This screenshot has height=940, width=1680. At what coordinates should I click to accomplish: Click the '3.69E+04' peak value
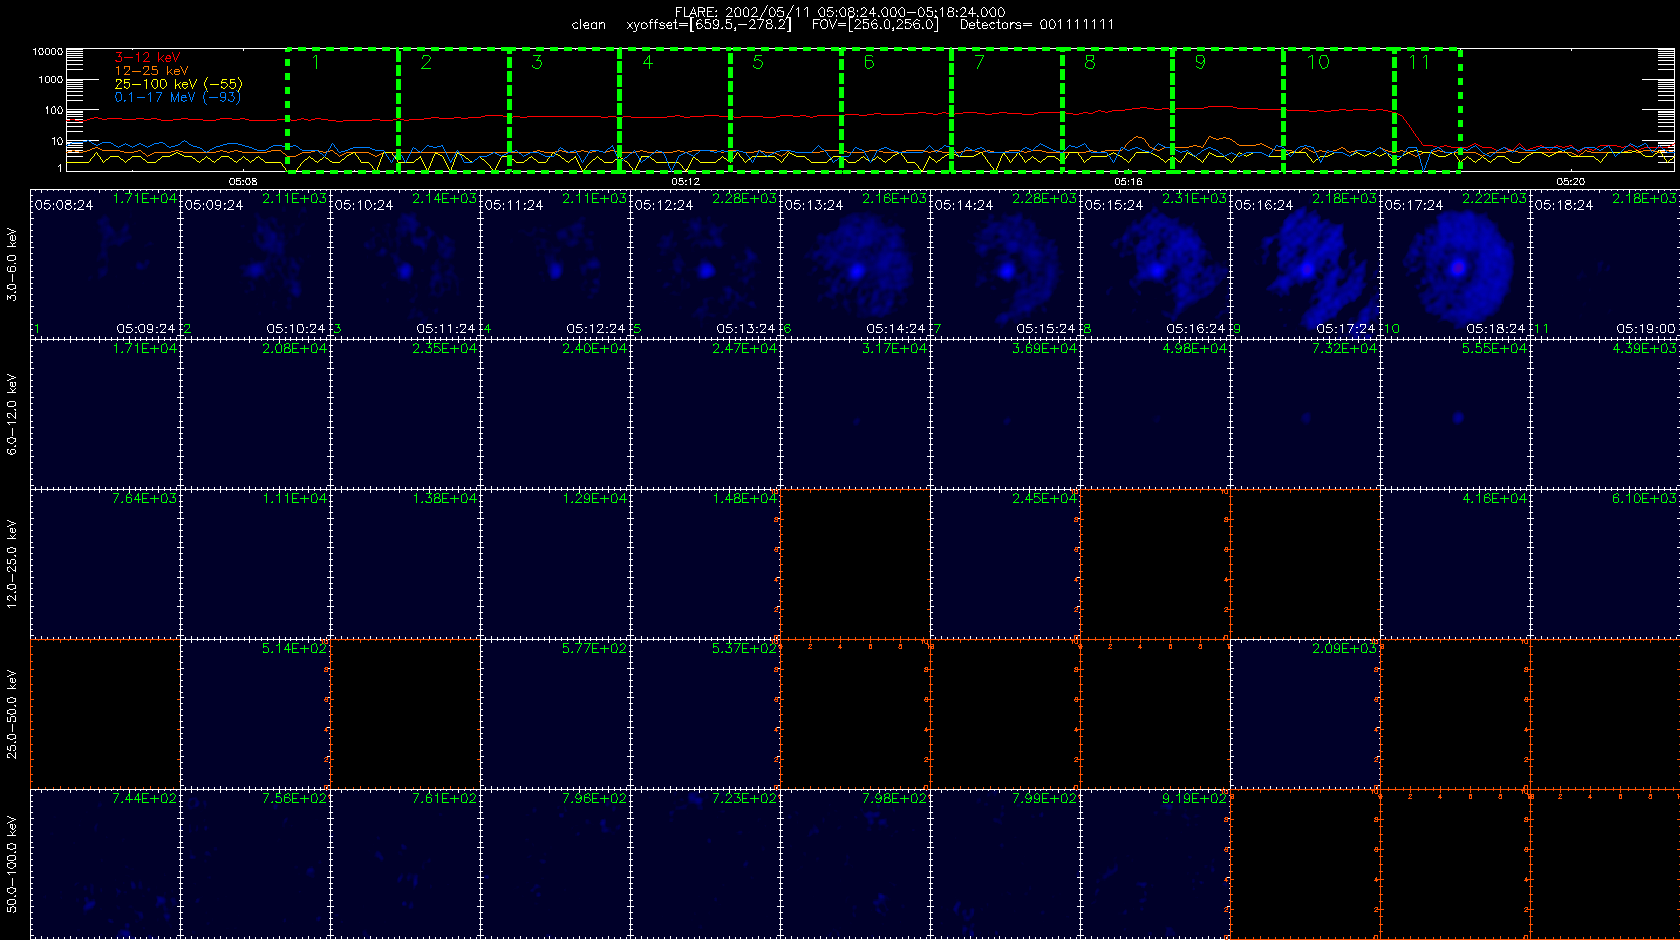pyautogui.click(x=1044, y=349)
